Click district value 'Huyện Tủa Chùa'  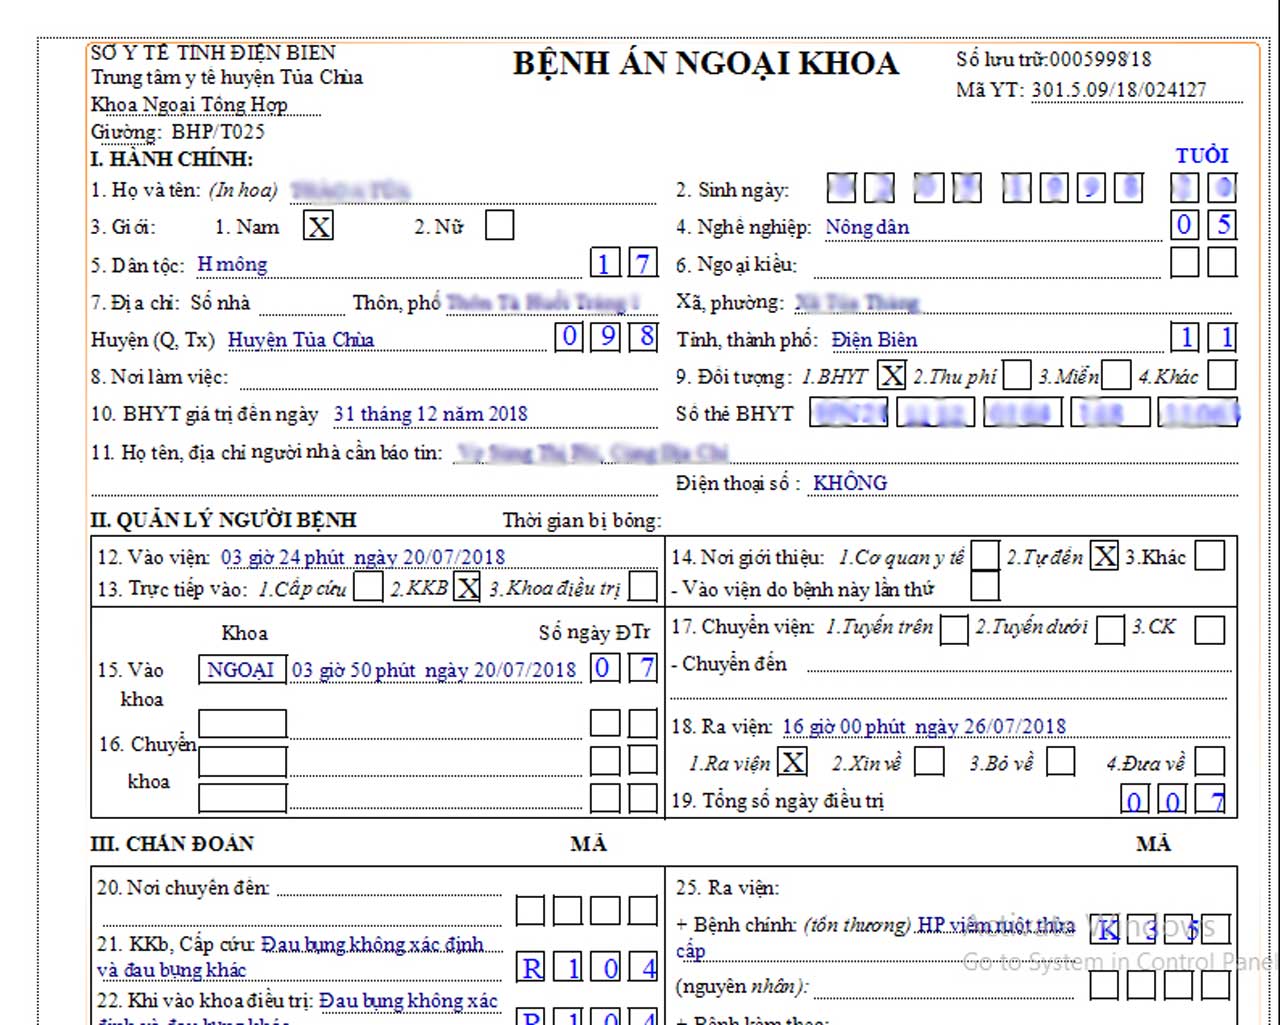coord(301,340)
